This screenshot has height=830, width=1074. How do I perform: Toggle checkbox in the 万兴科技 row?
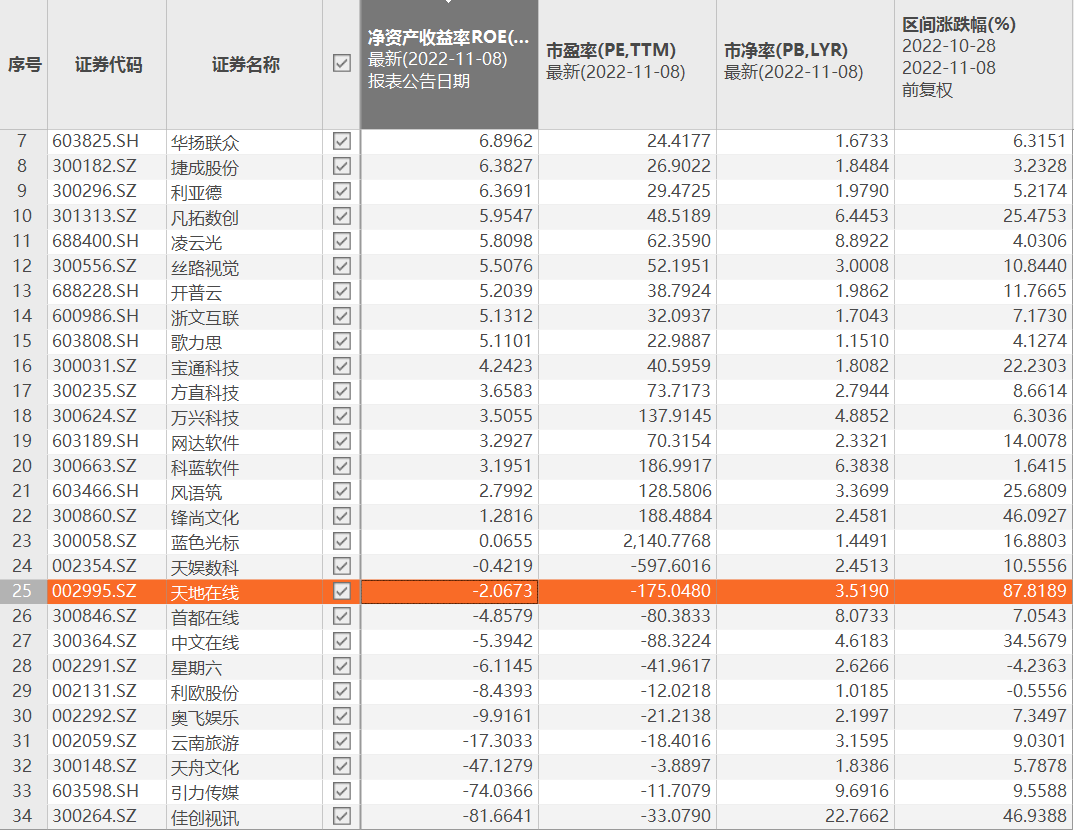tap(341, 416)
